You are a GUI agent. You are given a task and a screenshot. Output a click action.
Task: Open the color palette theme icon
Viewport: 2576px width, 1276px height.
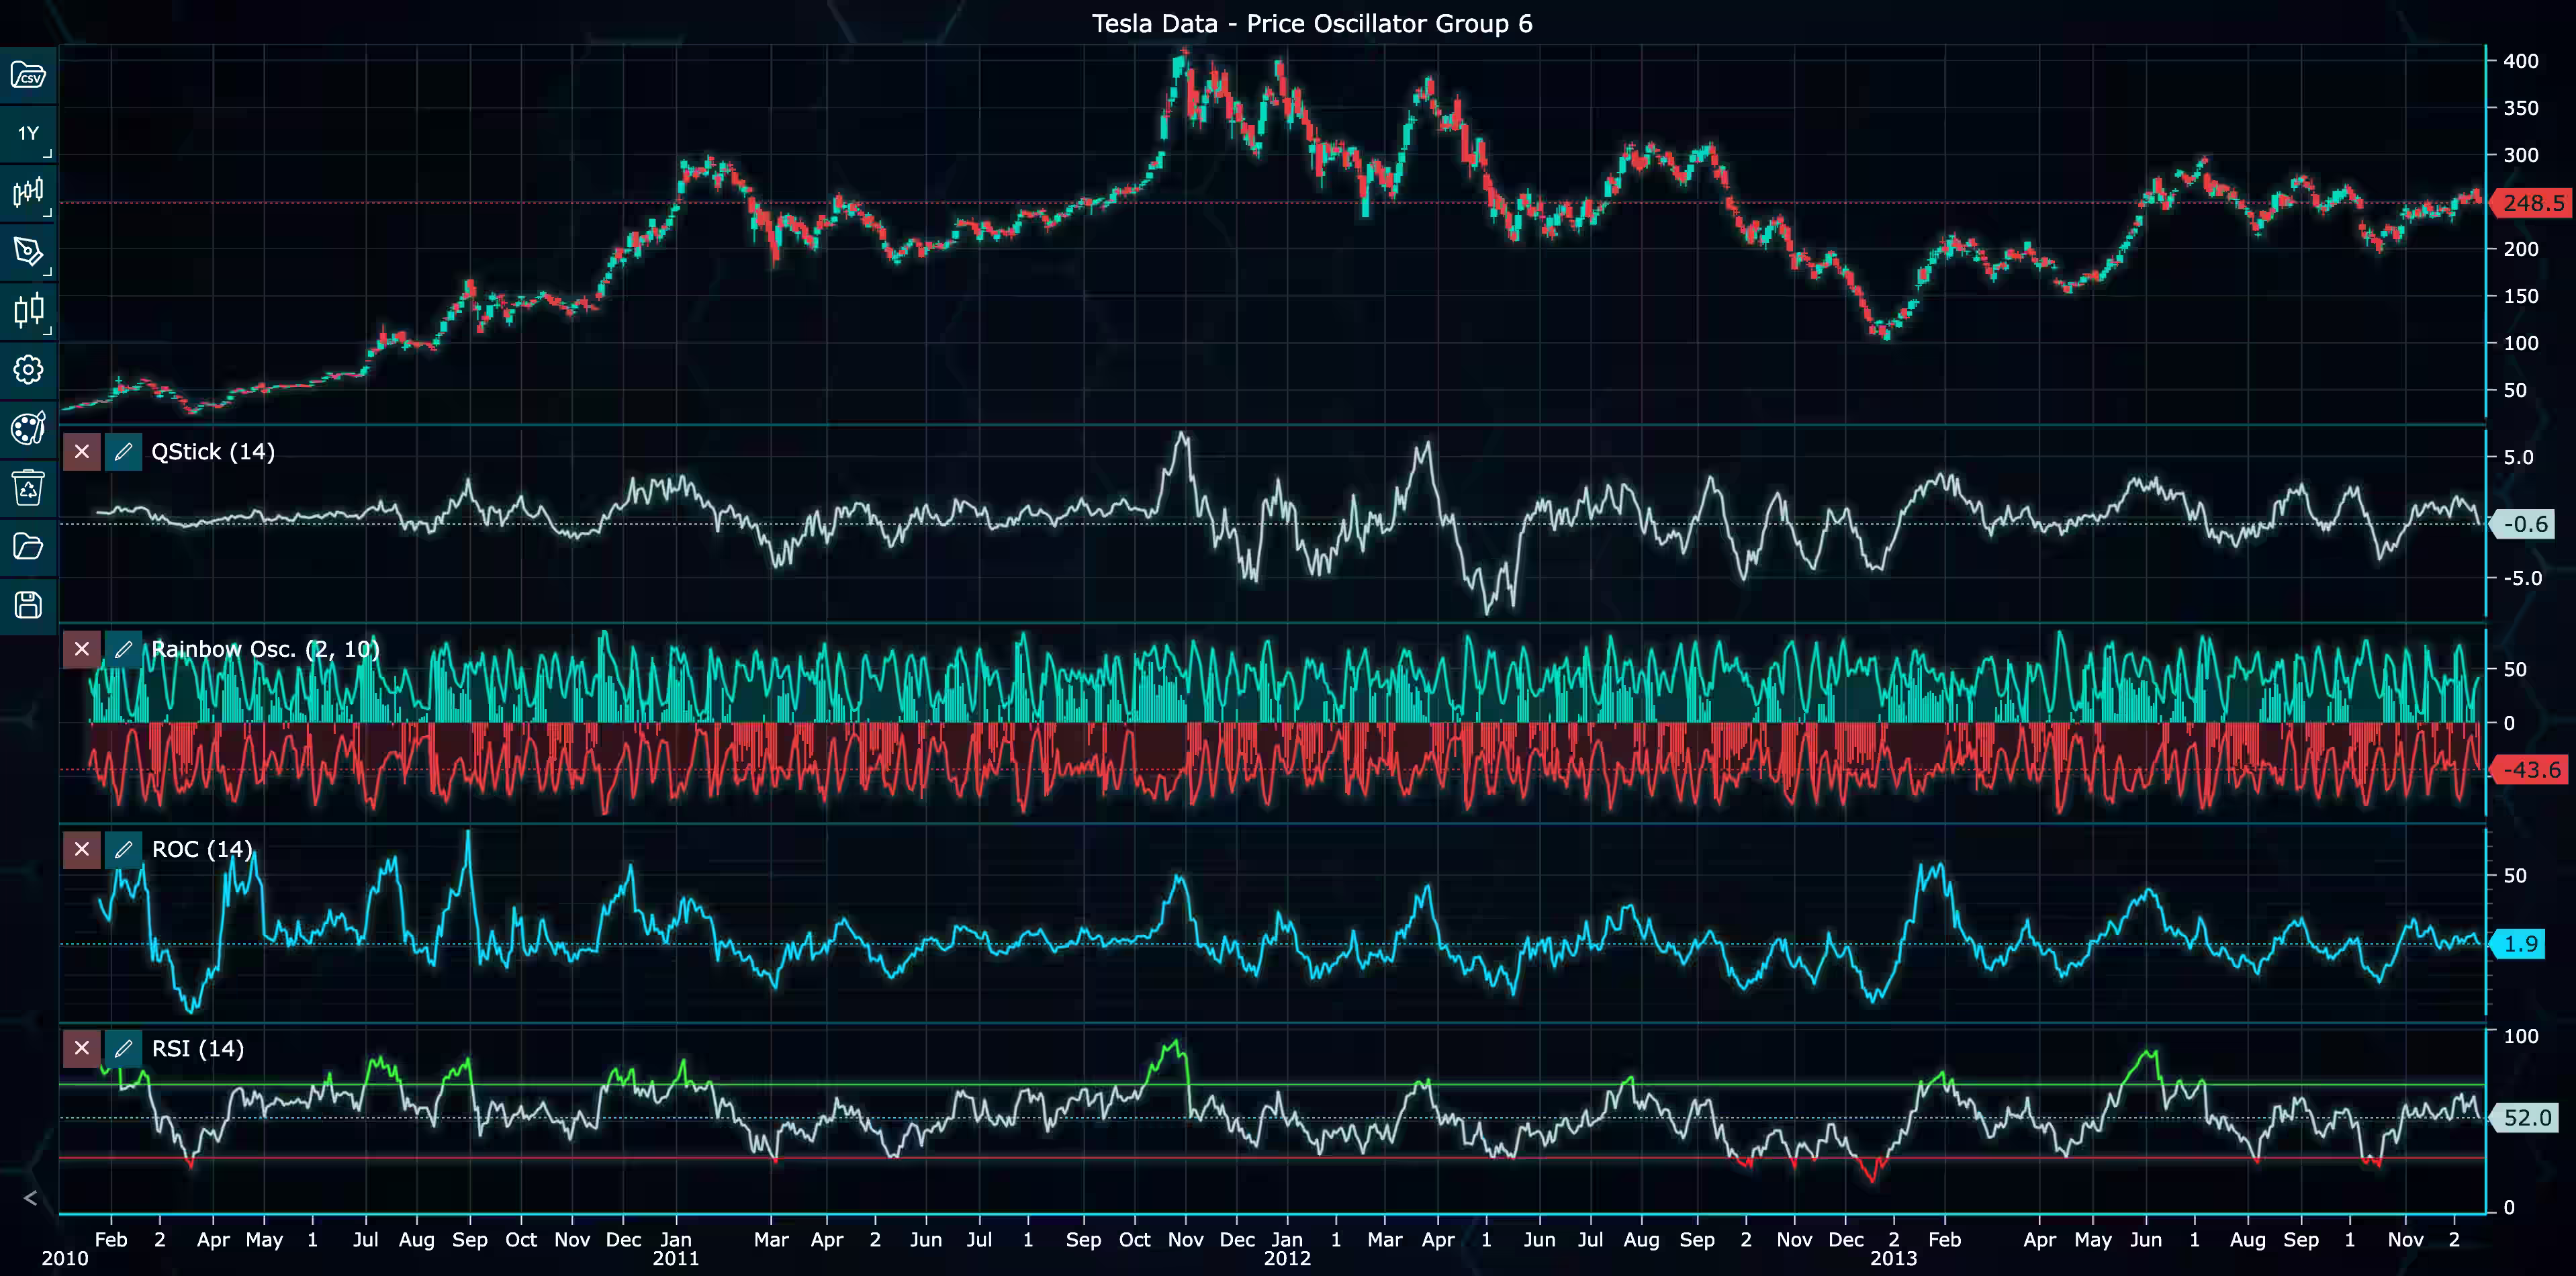28,428
